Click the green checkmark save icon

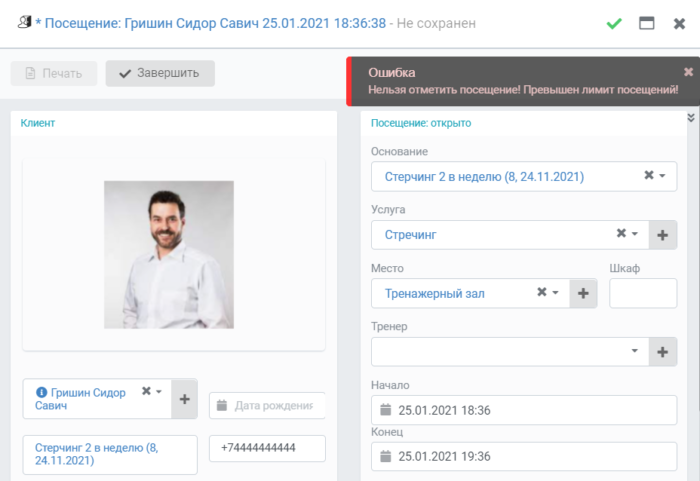click(614, 23)
